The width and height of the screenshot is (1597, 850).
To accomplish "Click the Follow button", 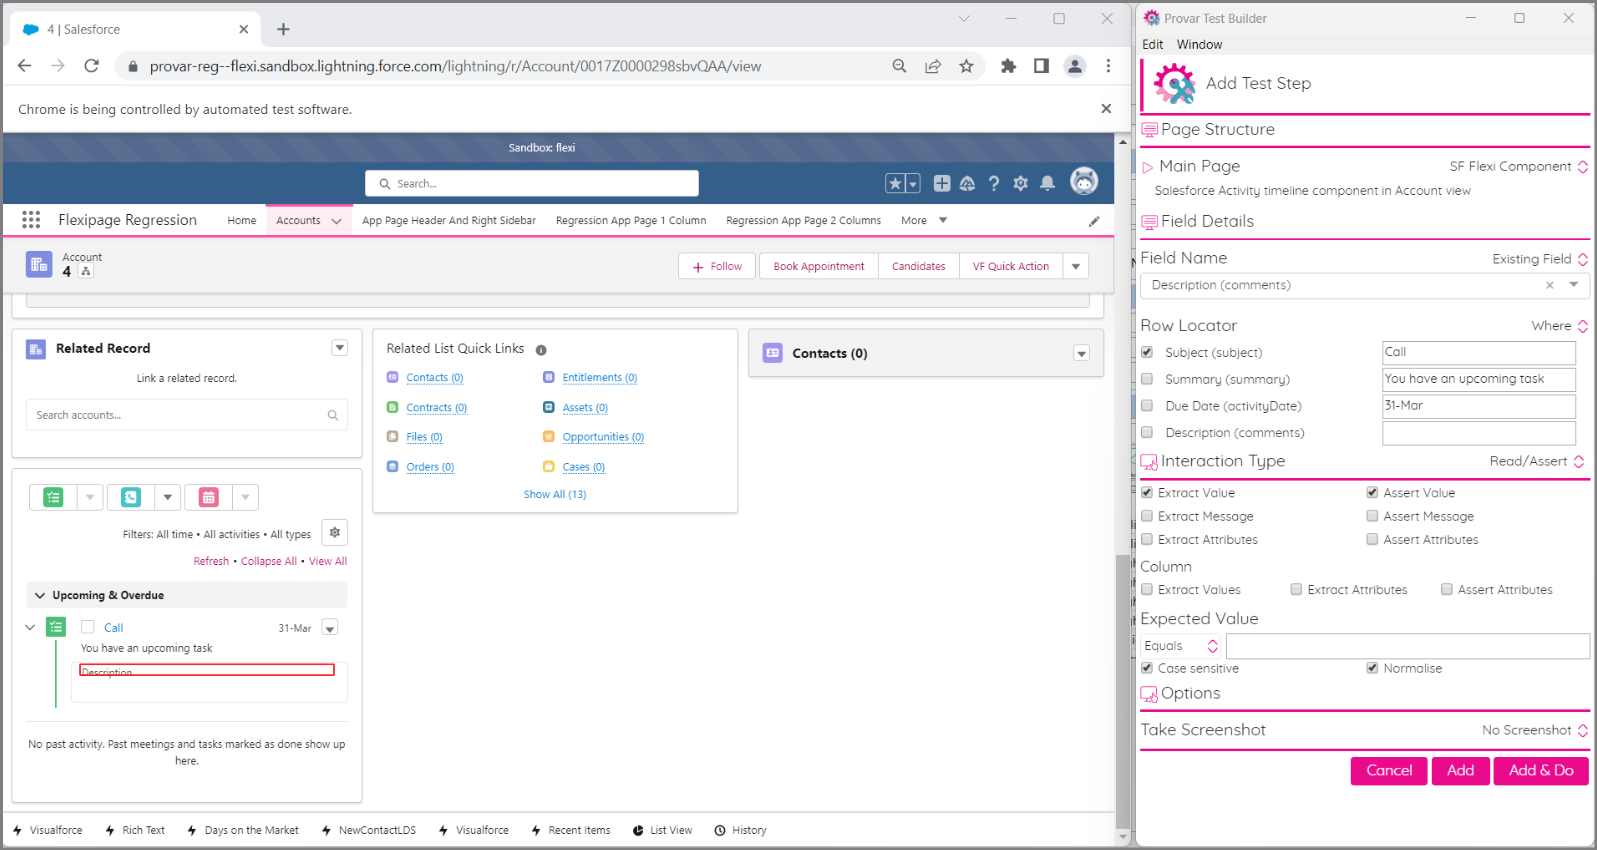I will [x=718, y=266].
